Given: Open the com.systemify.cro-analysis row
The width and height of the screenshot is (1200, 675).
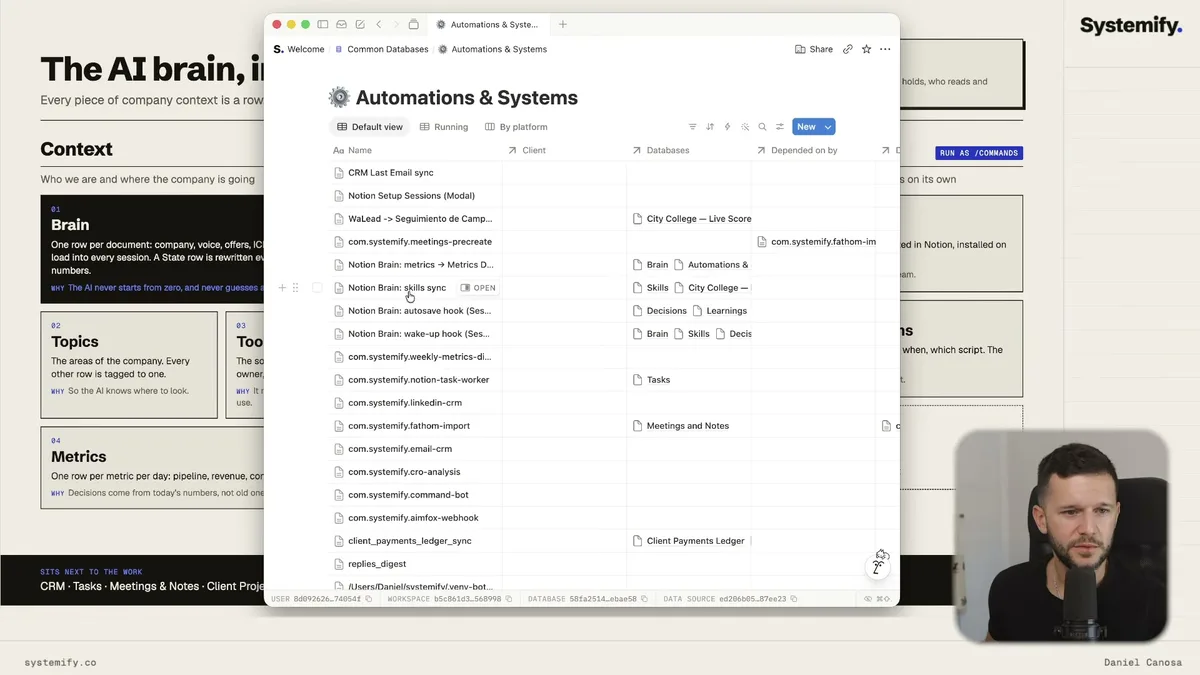Looking at the screenshot, I should tap(404, 472).
